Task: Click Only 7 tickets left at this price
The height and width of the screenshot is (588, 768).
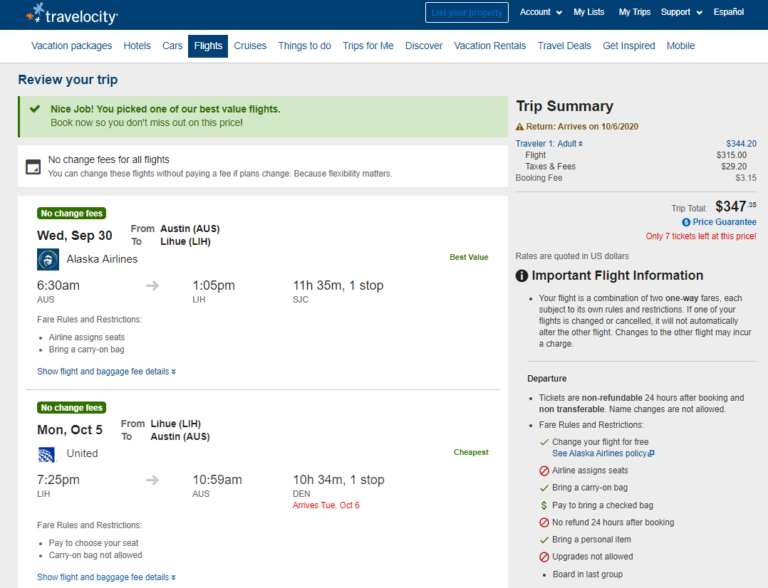Action: pos(701,236)
